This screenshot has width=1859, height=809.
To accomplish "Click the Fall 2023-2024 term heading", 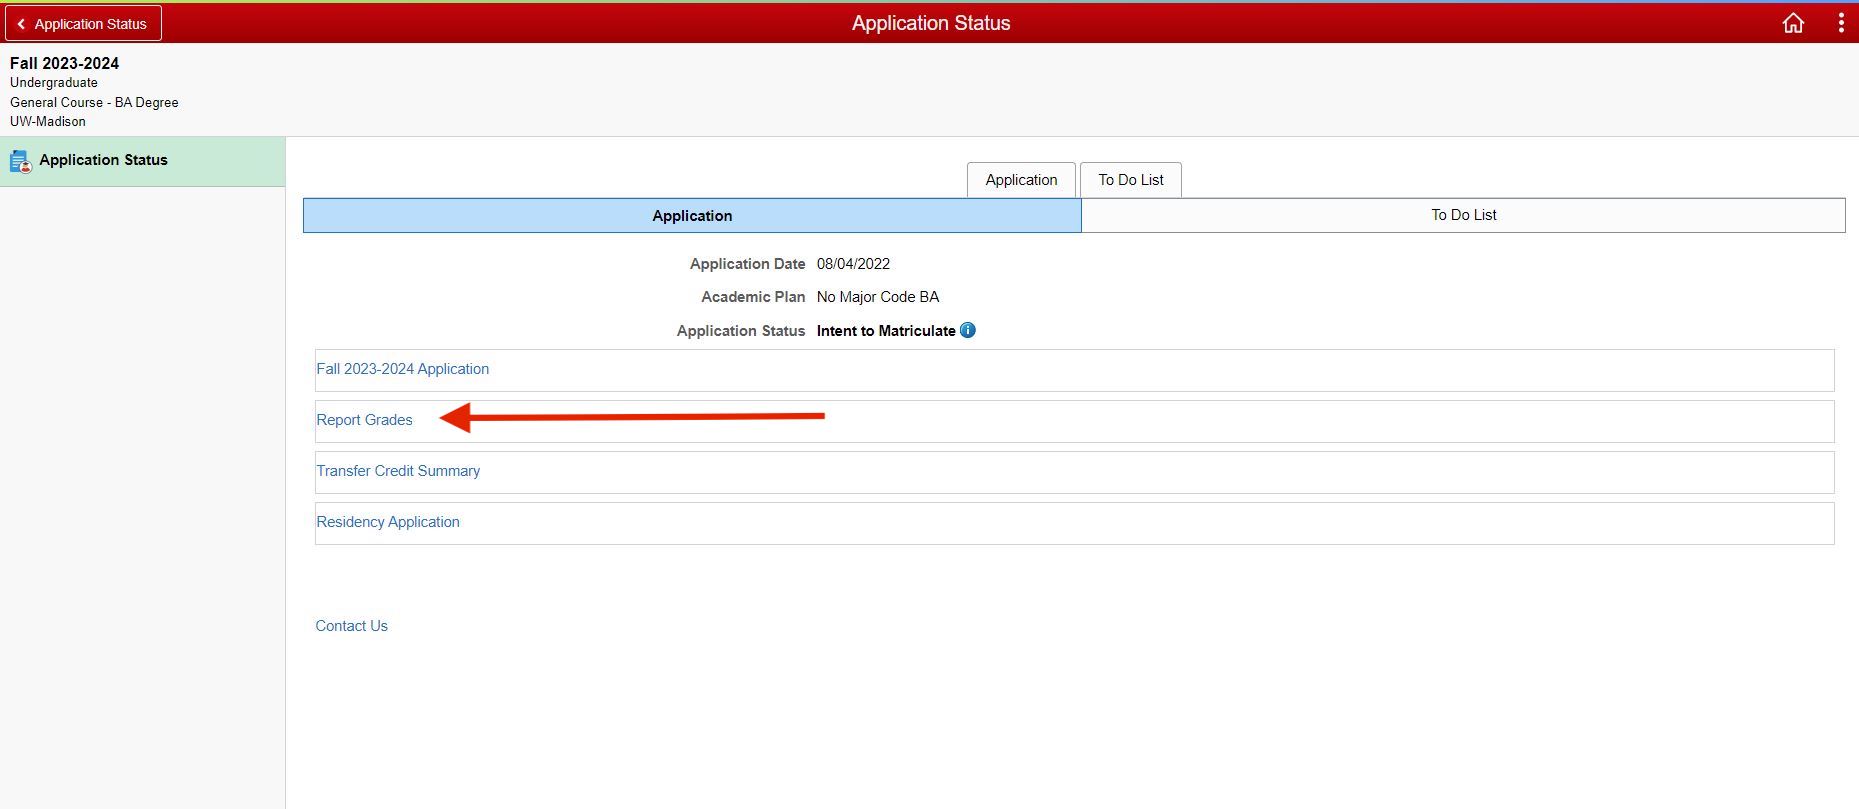I will [64, 63].
